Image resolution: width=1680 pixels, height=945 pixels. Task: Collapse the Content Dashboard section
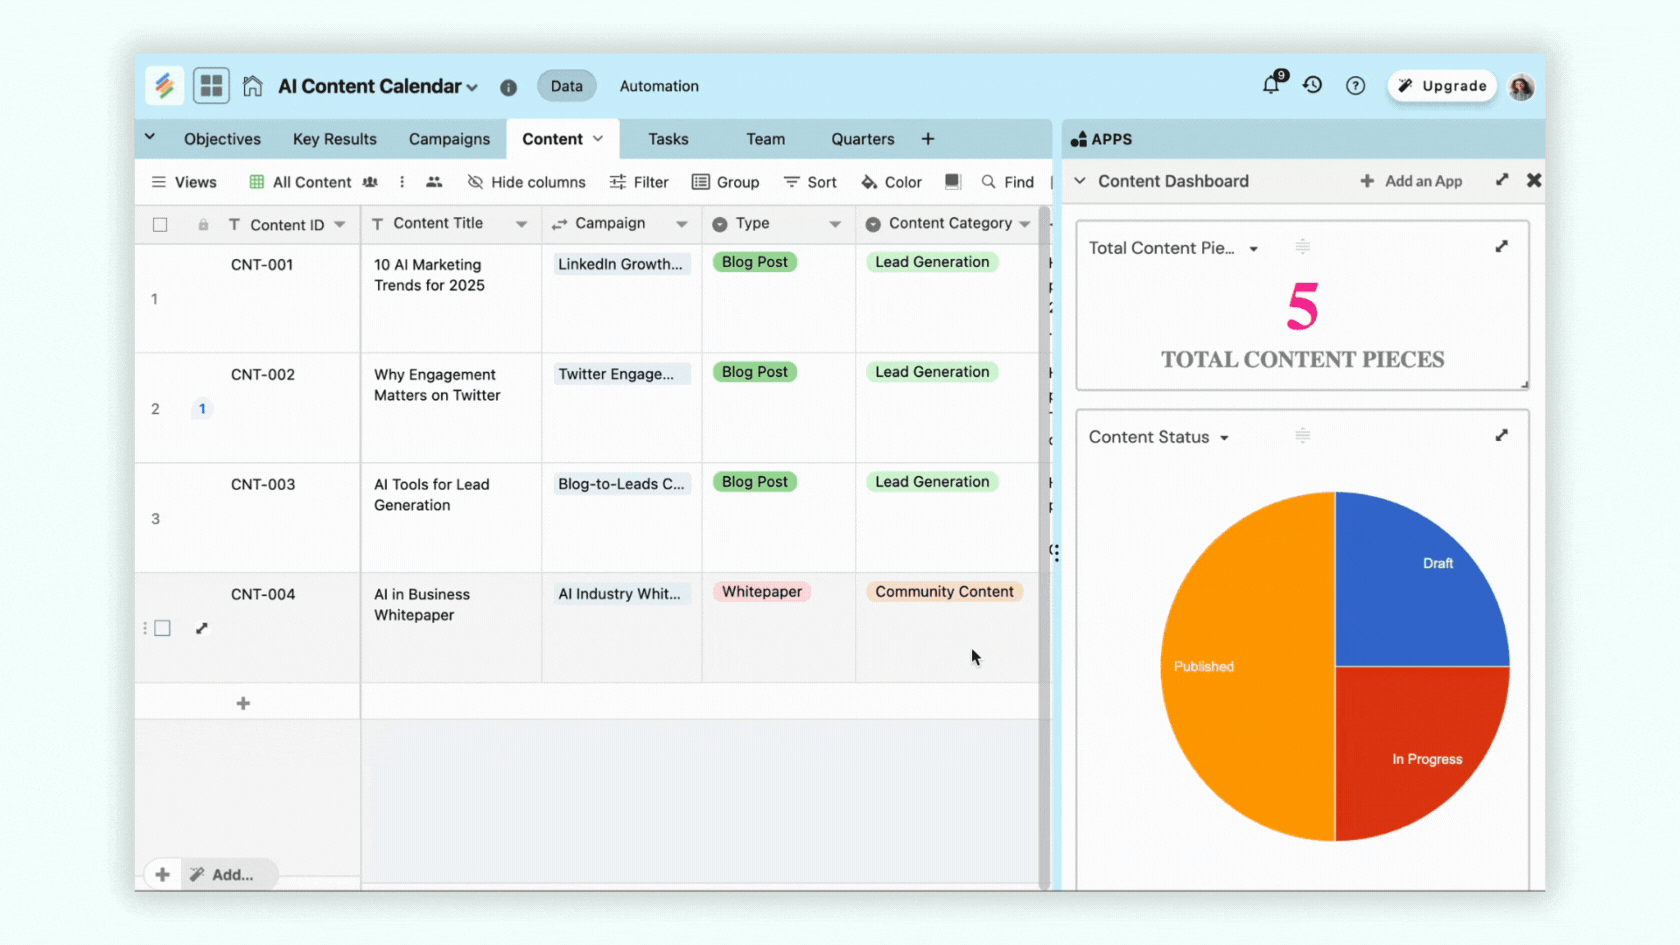(1080, 181)
